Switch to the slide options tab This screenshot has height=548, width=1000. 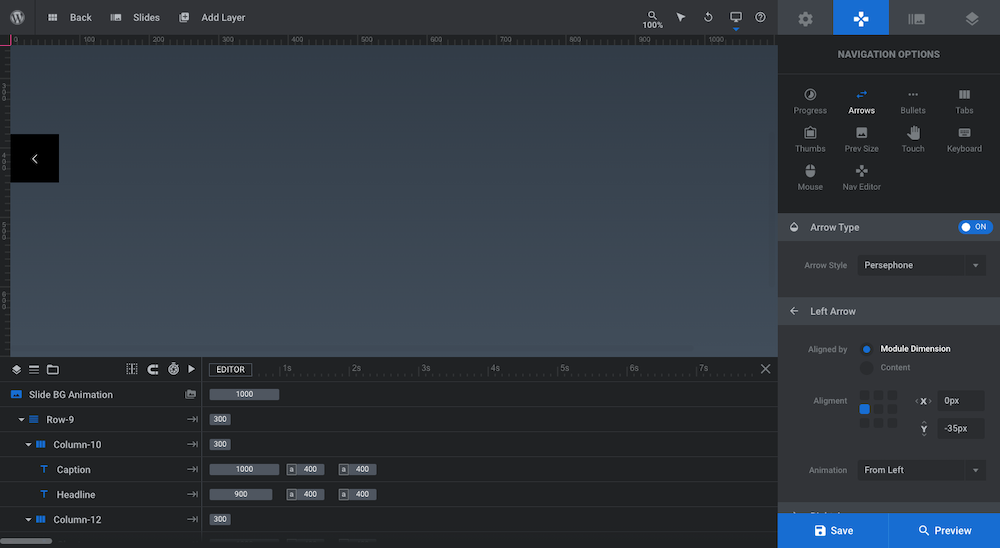point(916,18)
